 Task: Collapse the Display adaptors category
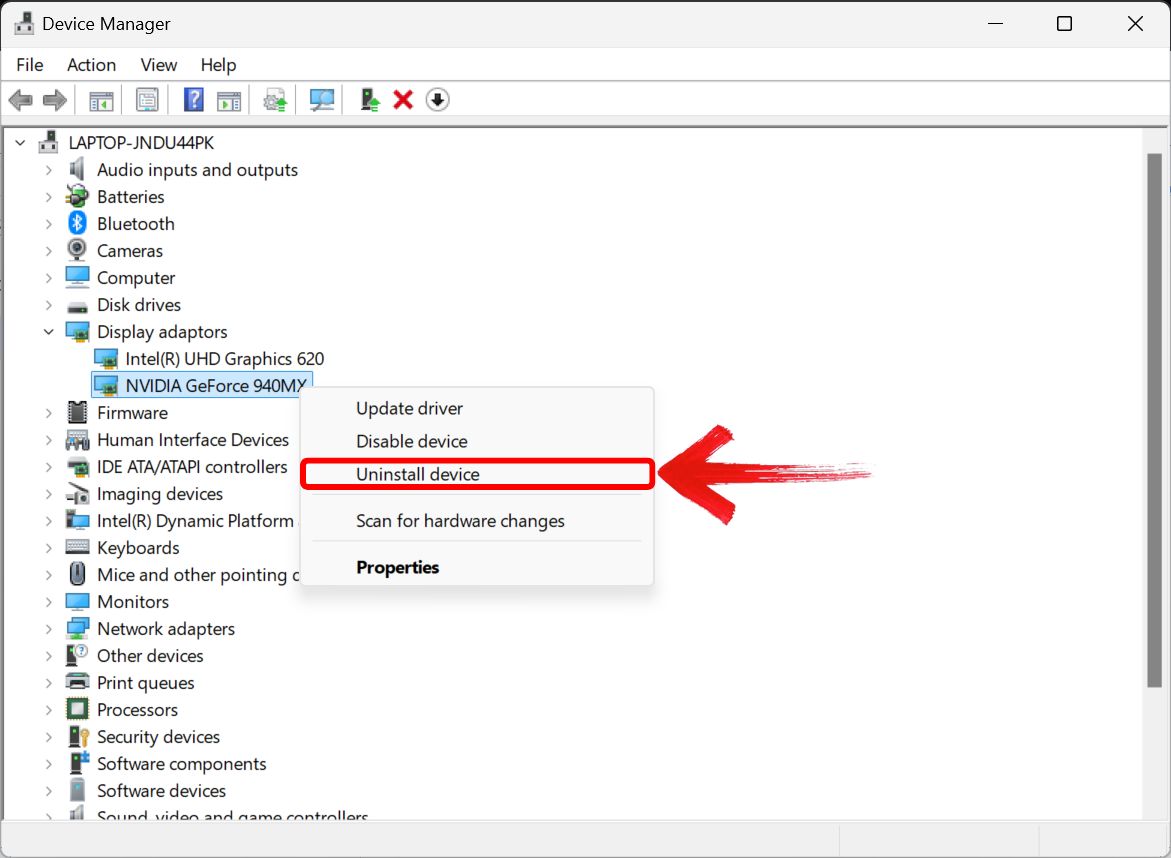(x=49, y=332)
